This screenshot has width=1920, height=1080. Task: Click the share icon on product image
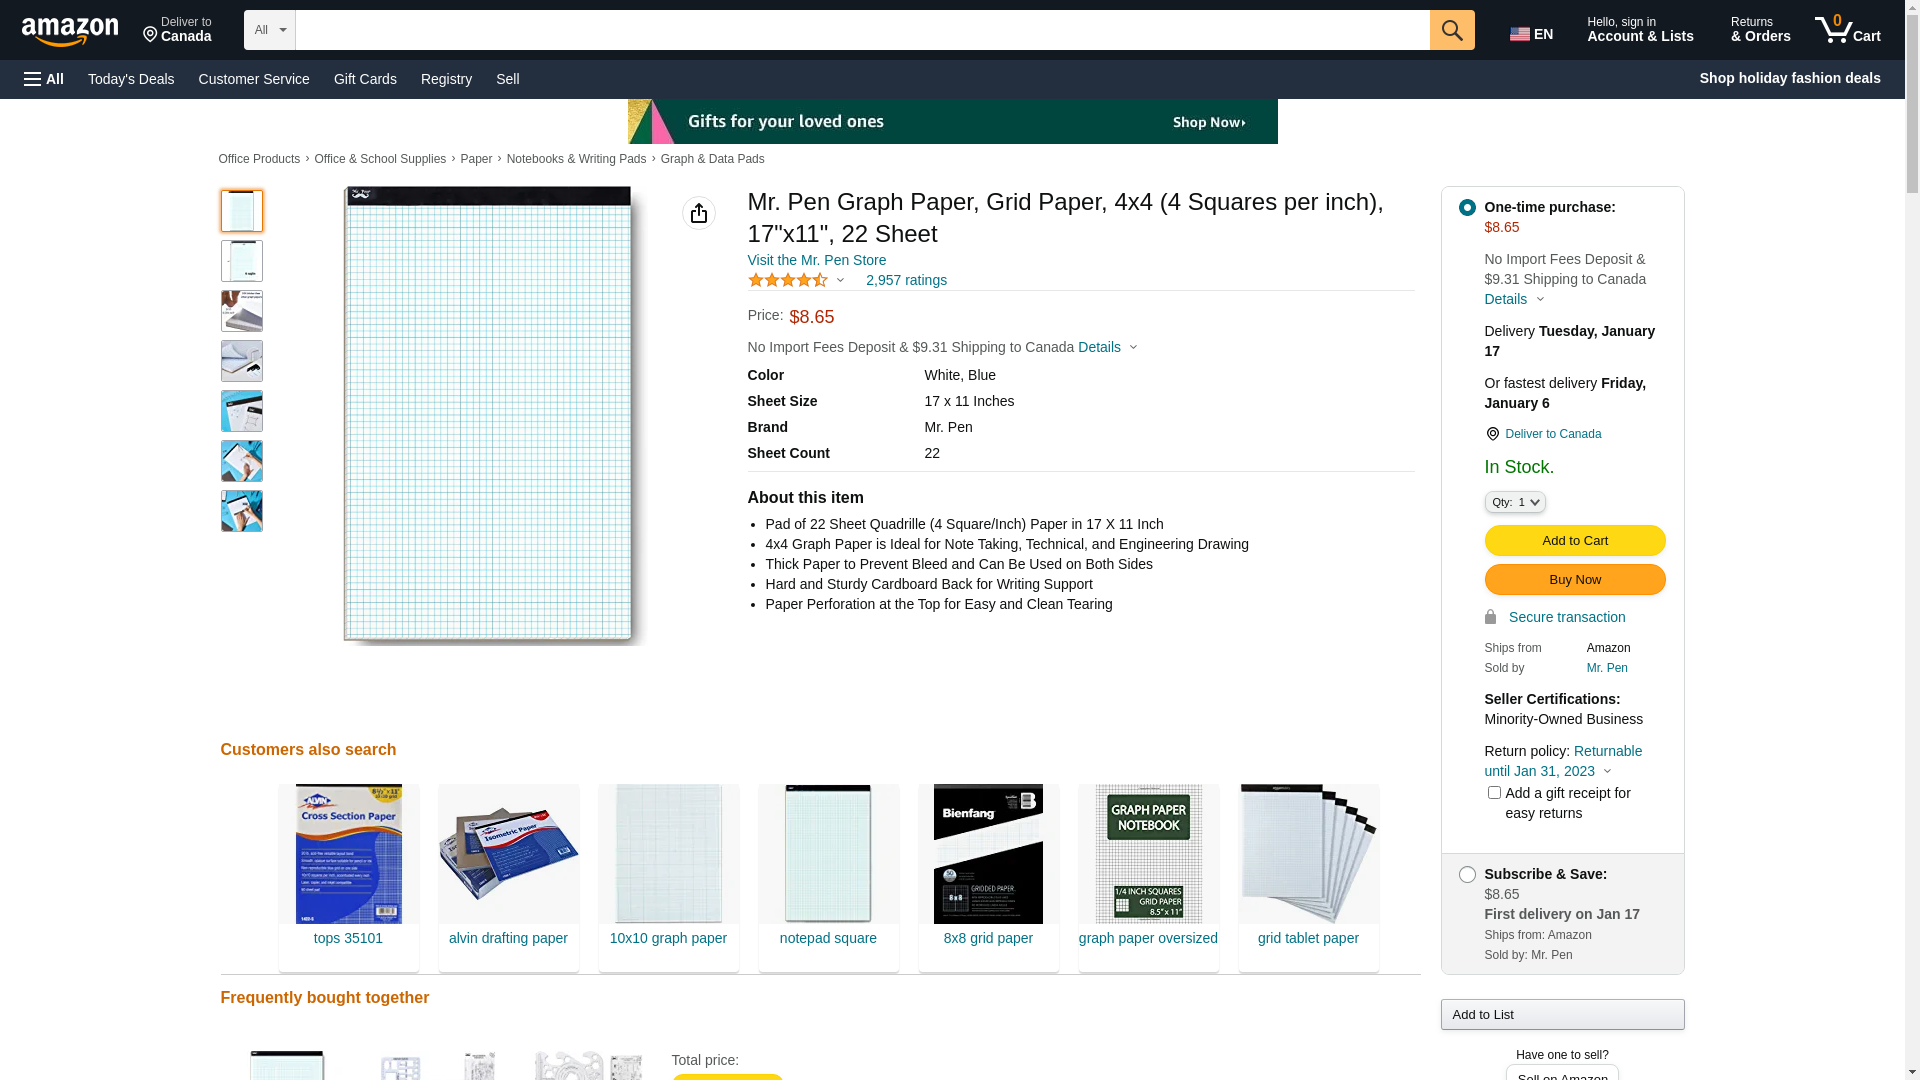[x=698, y=213]
